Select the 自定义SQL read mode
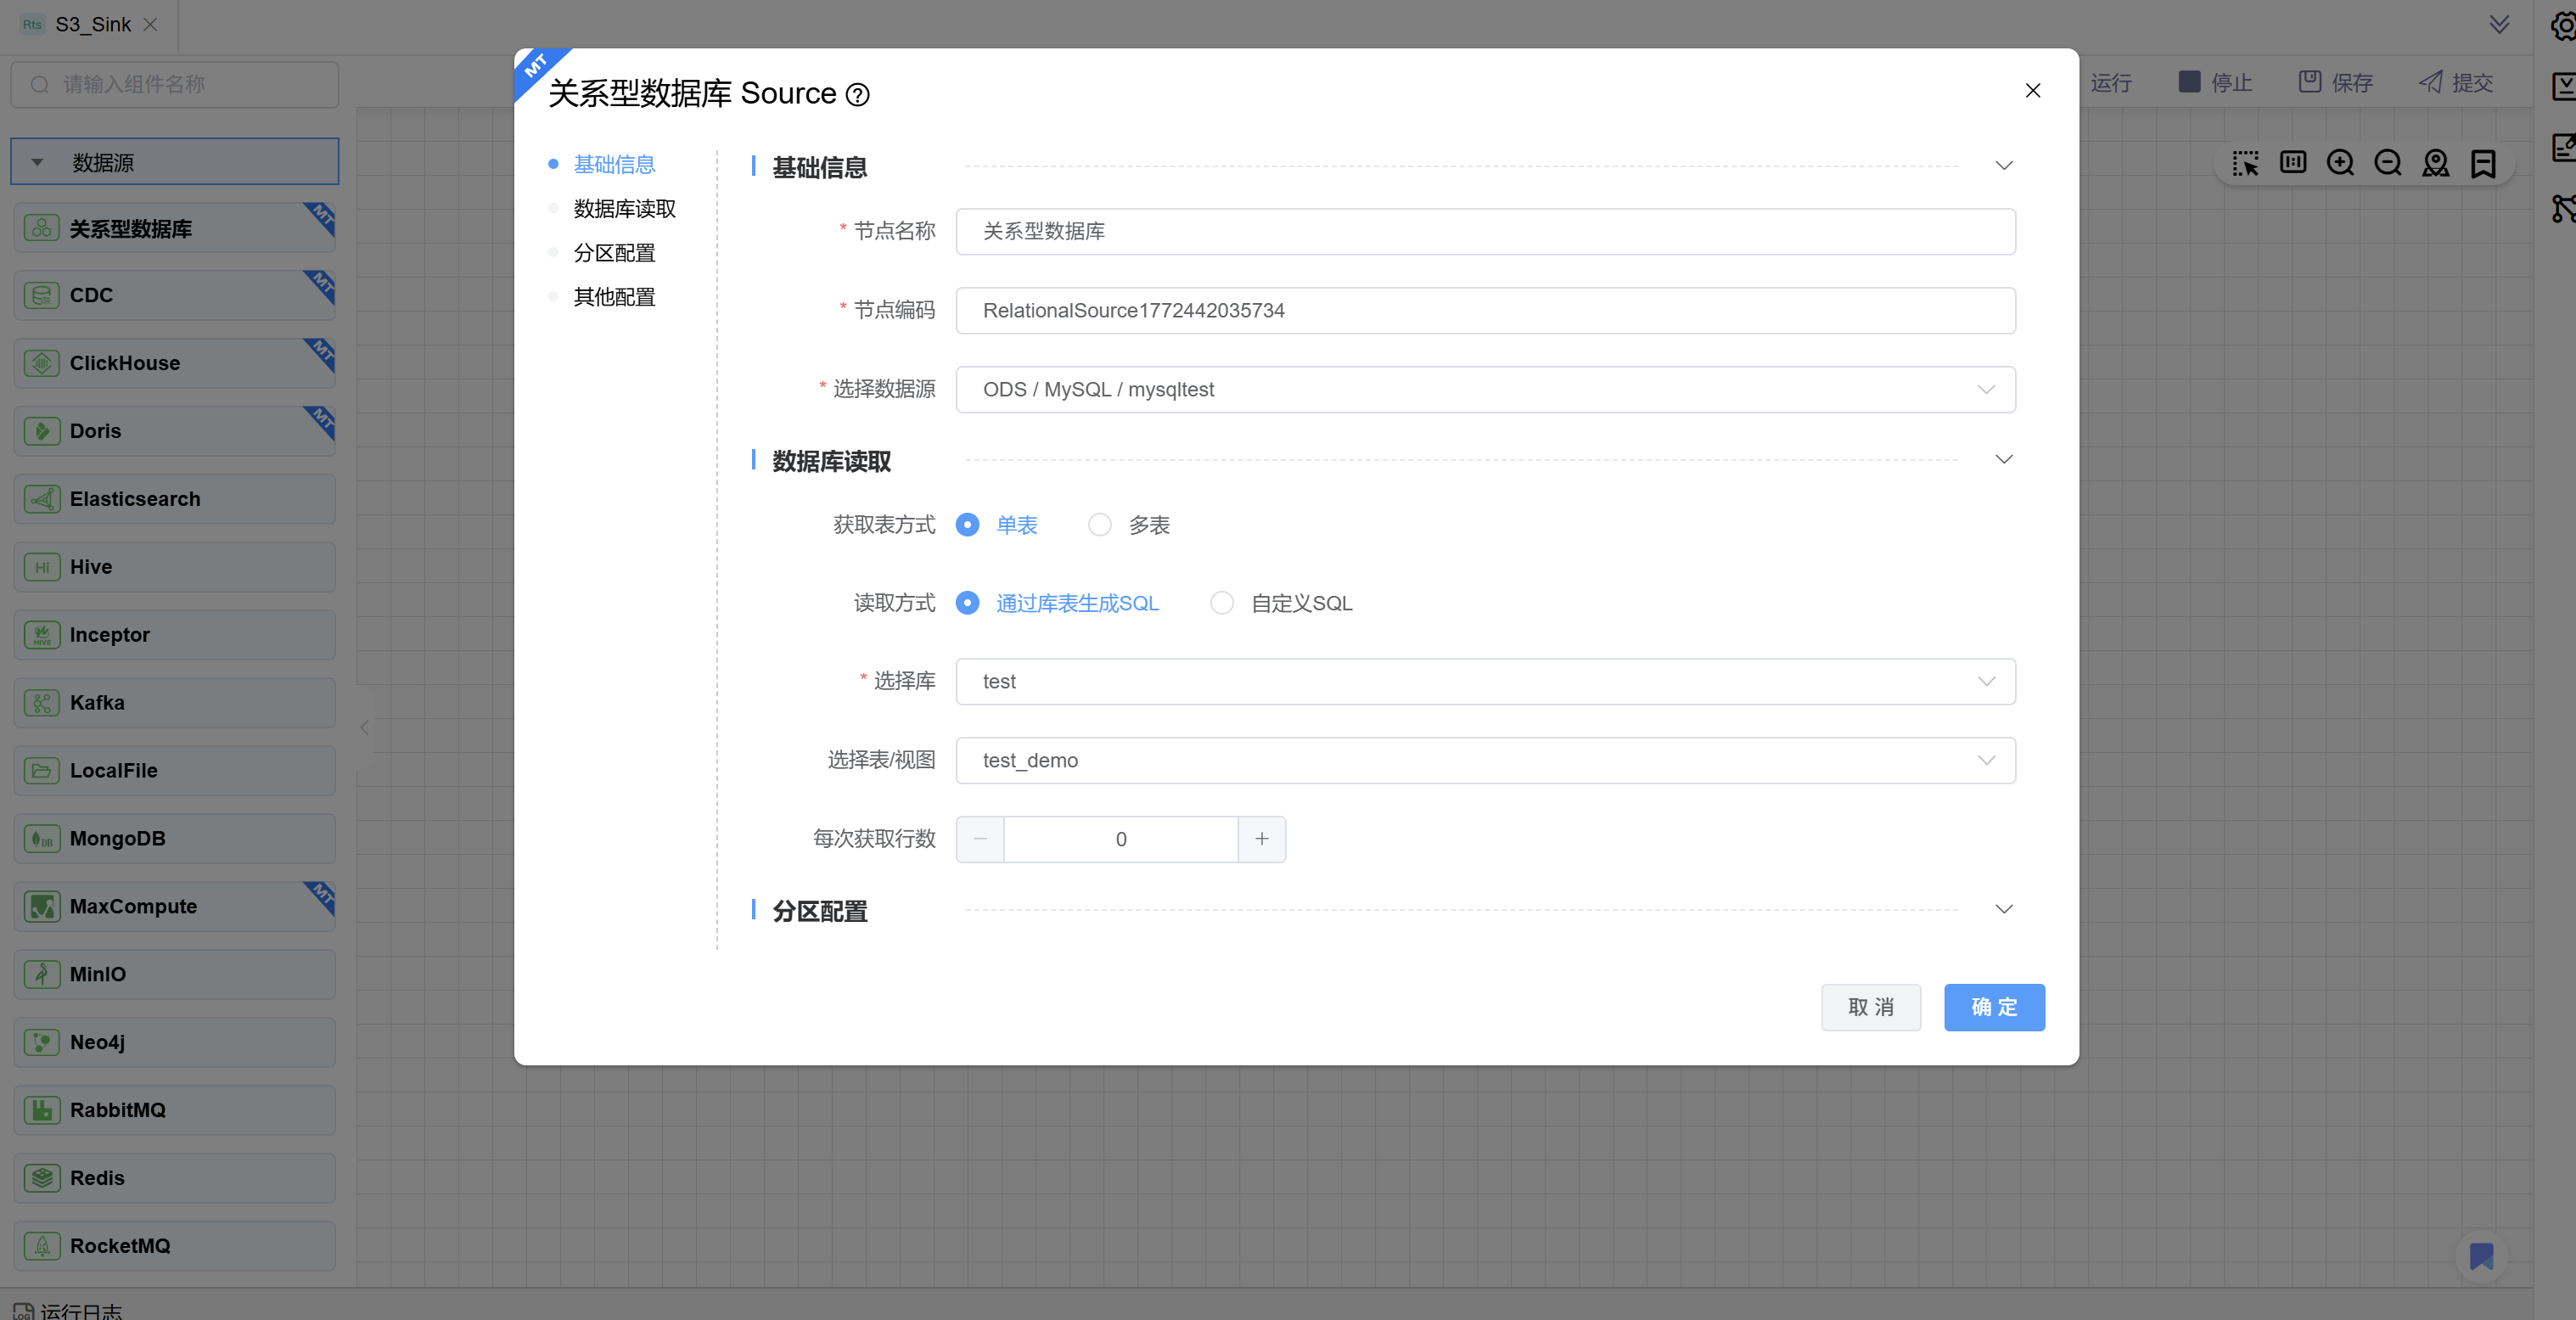 [1223, 603]
